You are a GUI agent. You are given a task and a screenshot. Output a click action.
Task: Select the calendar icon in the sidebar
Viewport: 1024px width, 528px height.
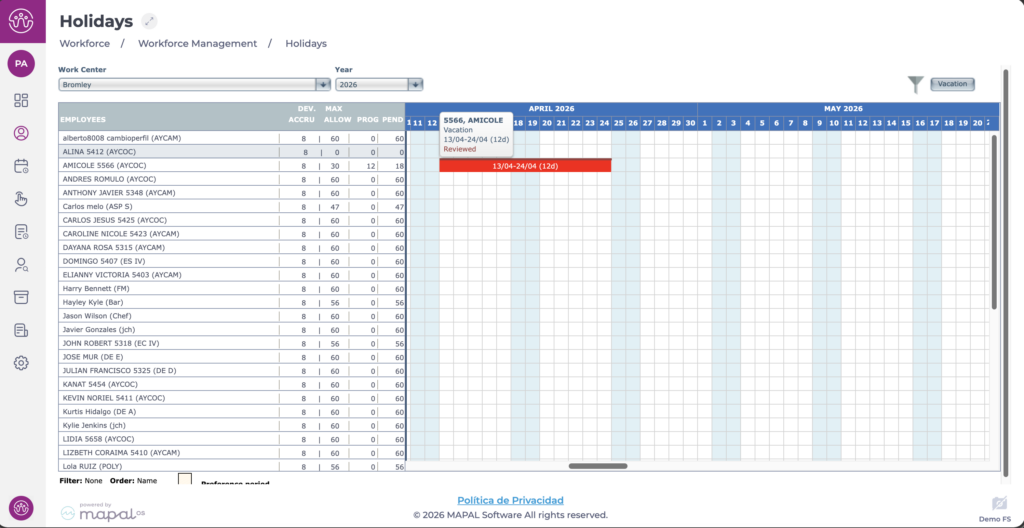pyautogui.click(x=21, y=166)
